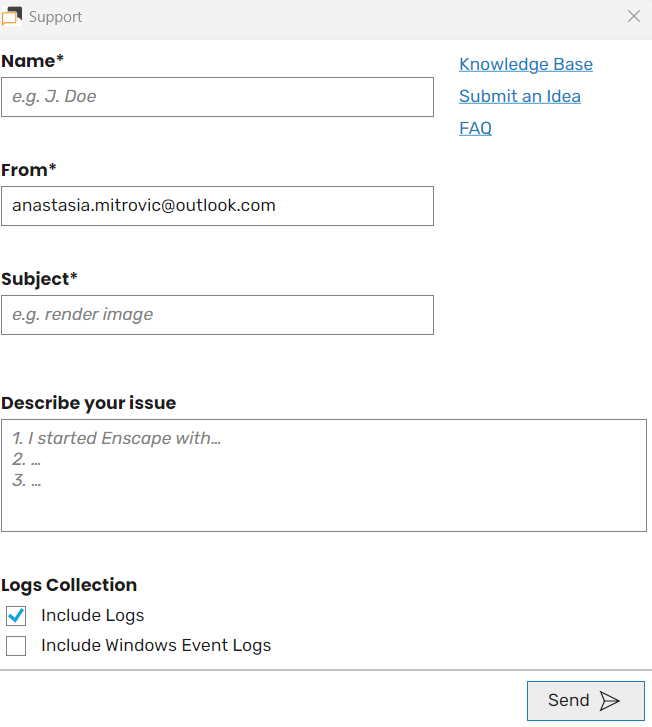Click the From email address field
The image size is (652, 727).
click(x=217, y=206)
